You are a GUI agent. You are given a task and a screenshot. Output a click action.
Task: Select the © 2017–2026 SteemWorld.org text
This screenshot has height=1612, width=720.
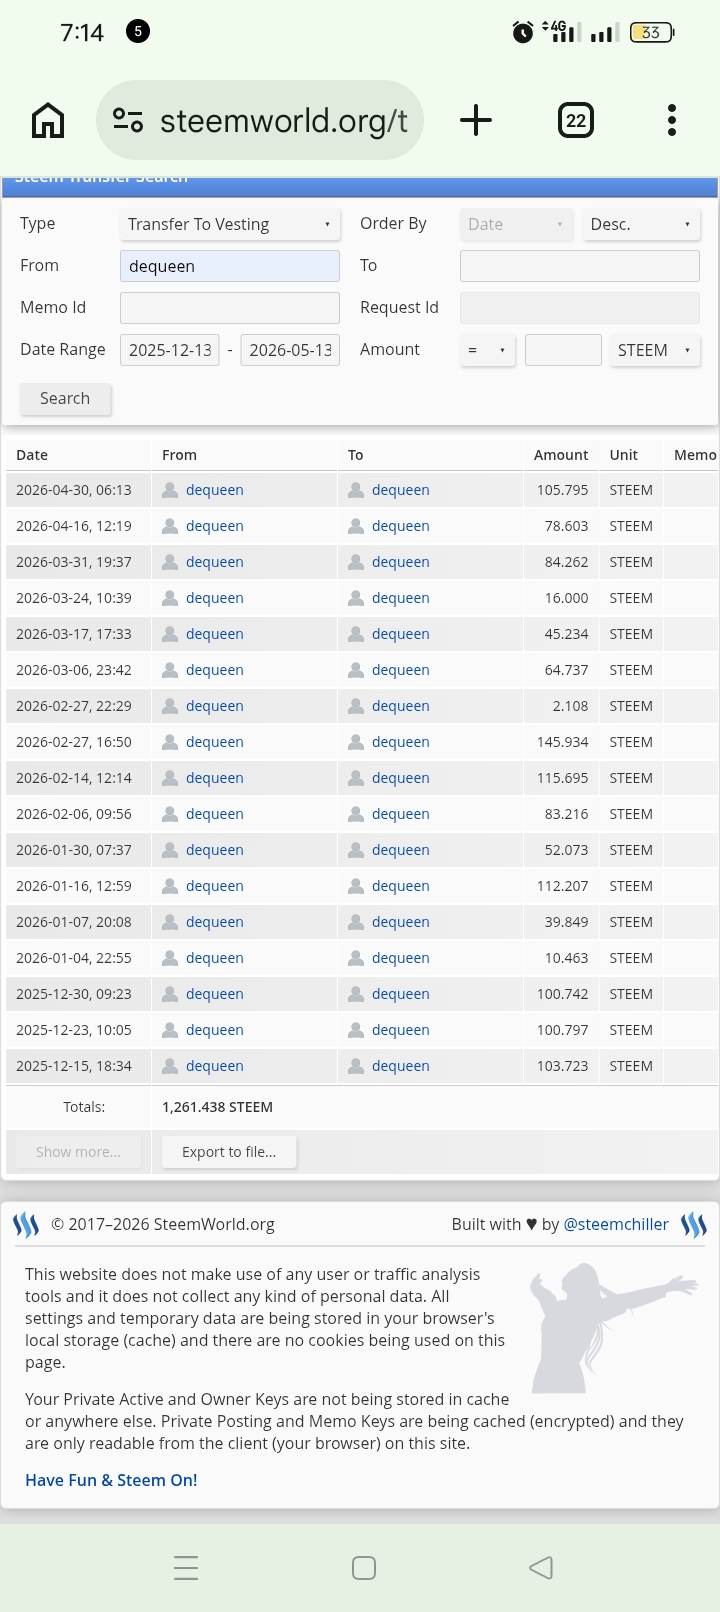click(163, 1224)
